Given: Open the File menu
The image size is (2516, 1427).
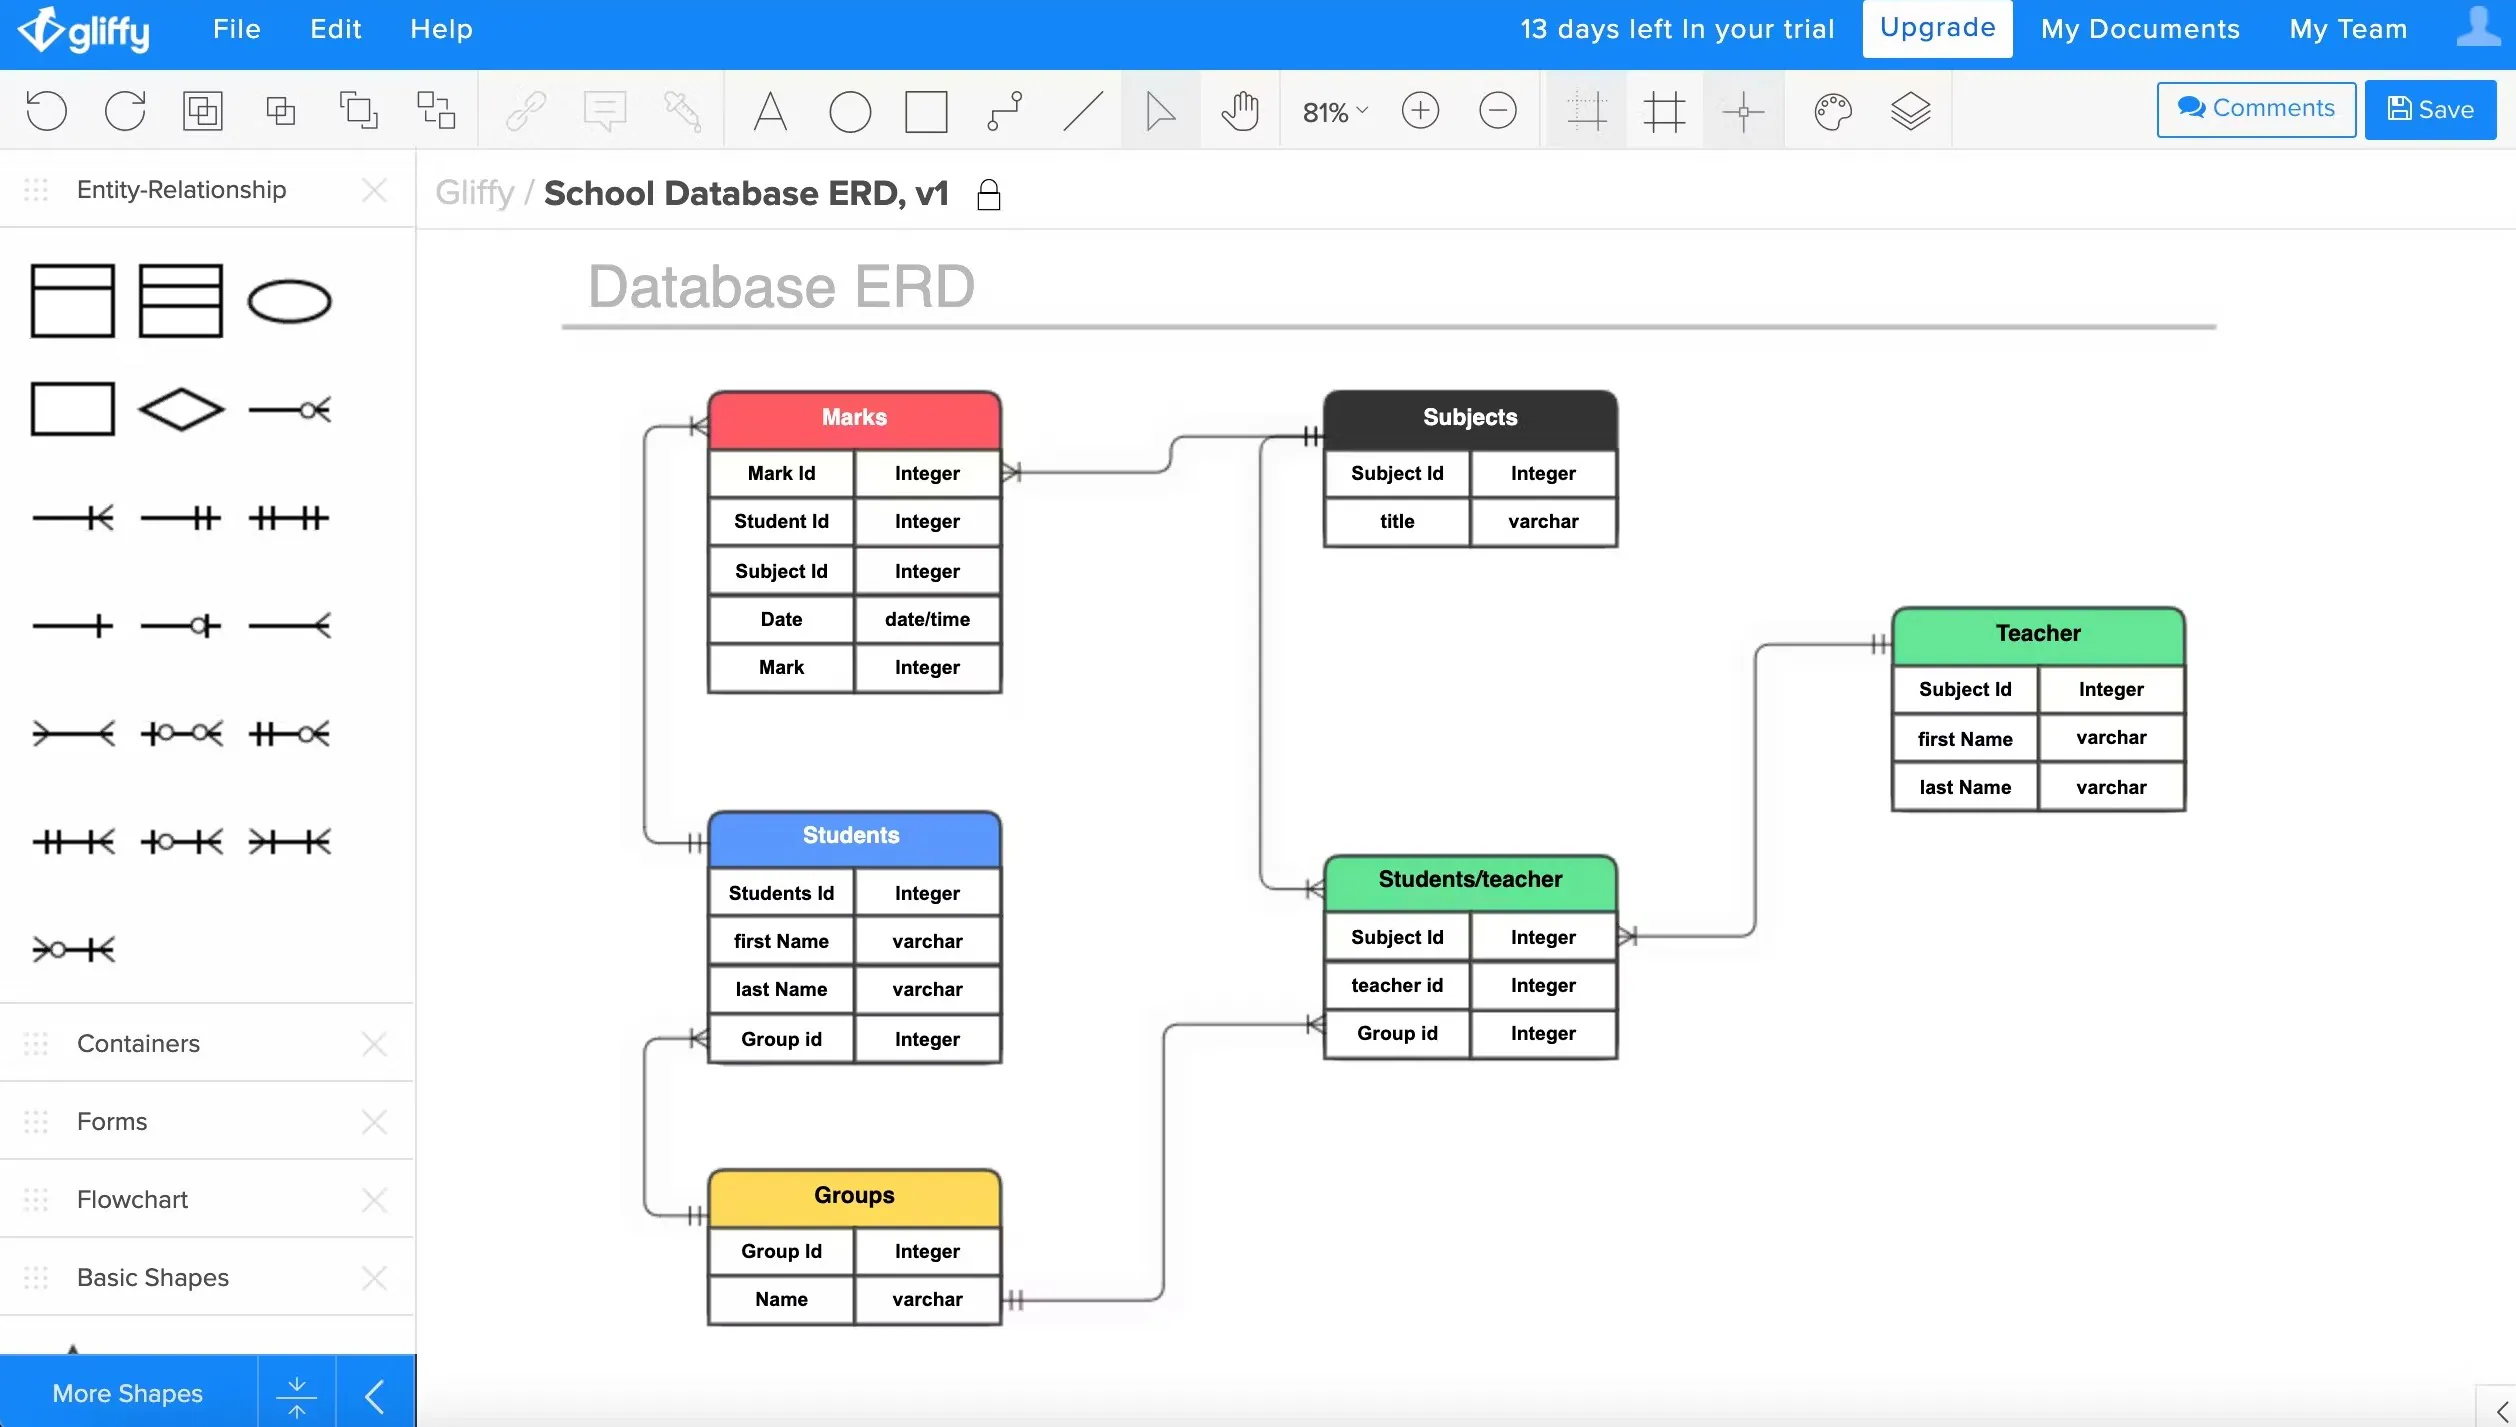Looking at the screenshot, I should [237, 28].
